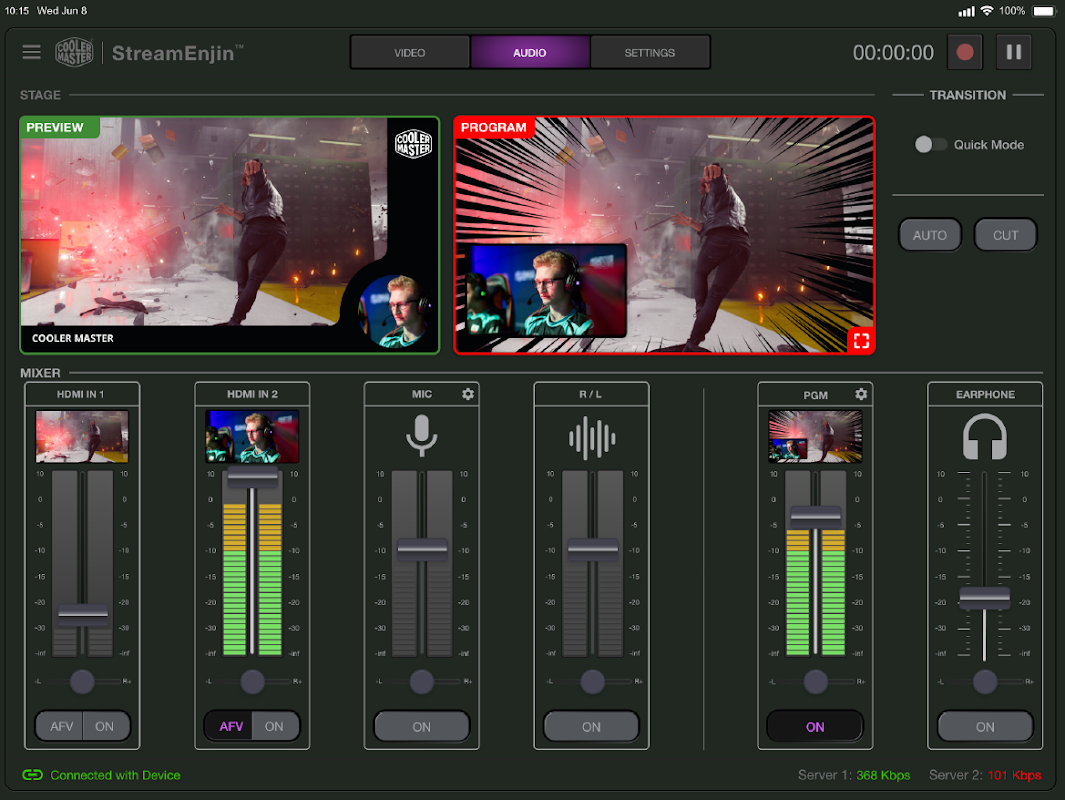Turn ON the HDMI IN 2 channel
This screenshot has width=1065, height=800.
tap(274, 726)
